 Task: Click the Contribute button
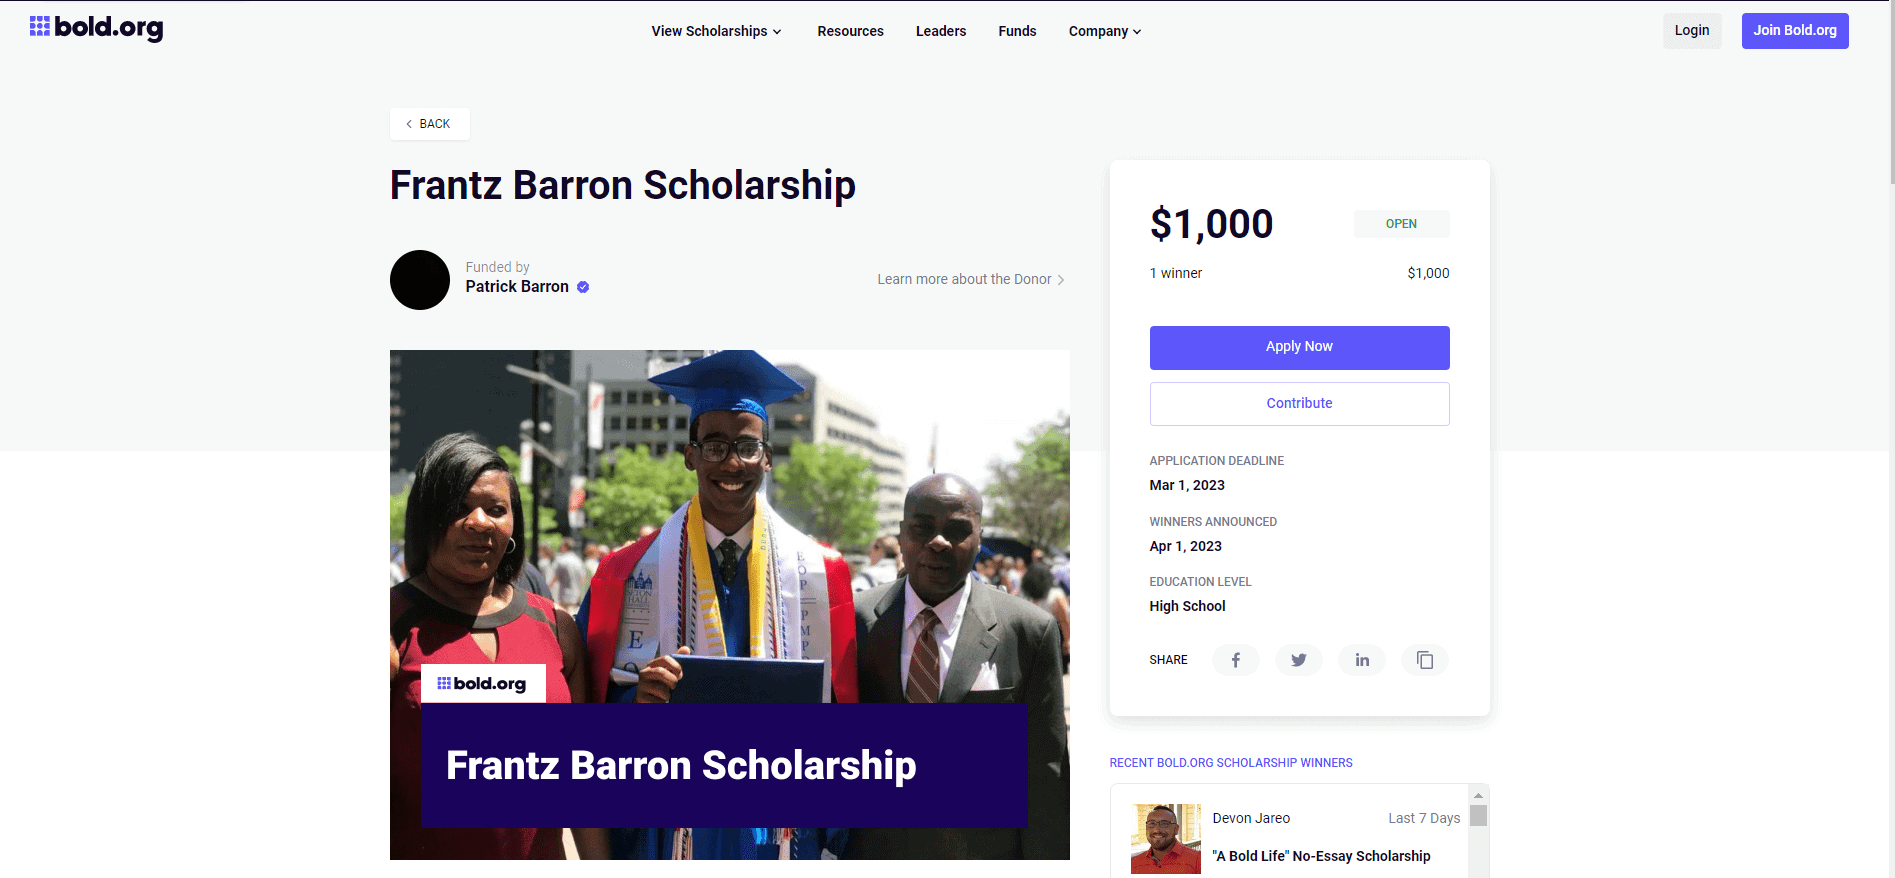pyautogui.click(x=1299, y=403)
